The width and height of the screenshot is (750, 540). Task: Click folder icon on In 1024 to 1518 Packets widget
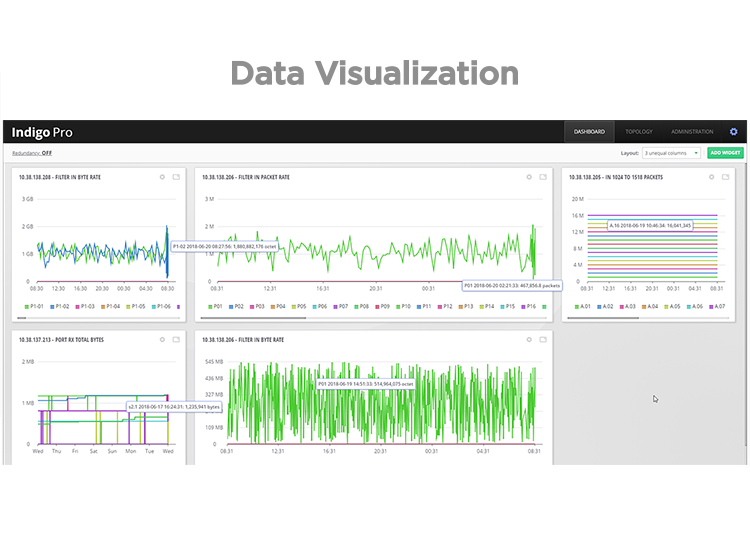725,177
